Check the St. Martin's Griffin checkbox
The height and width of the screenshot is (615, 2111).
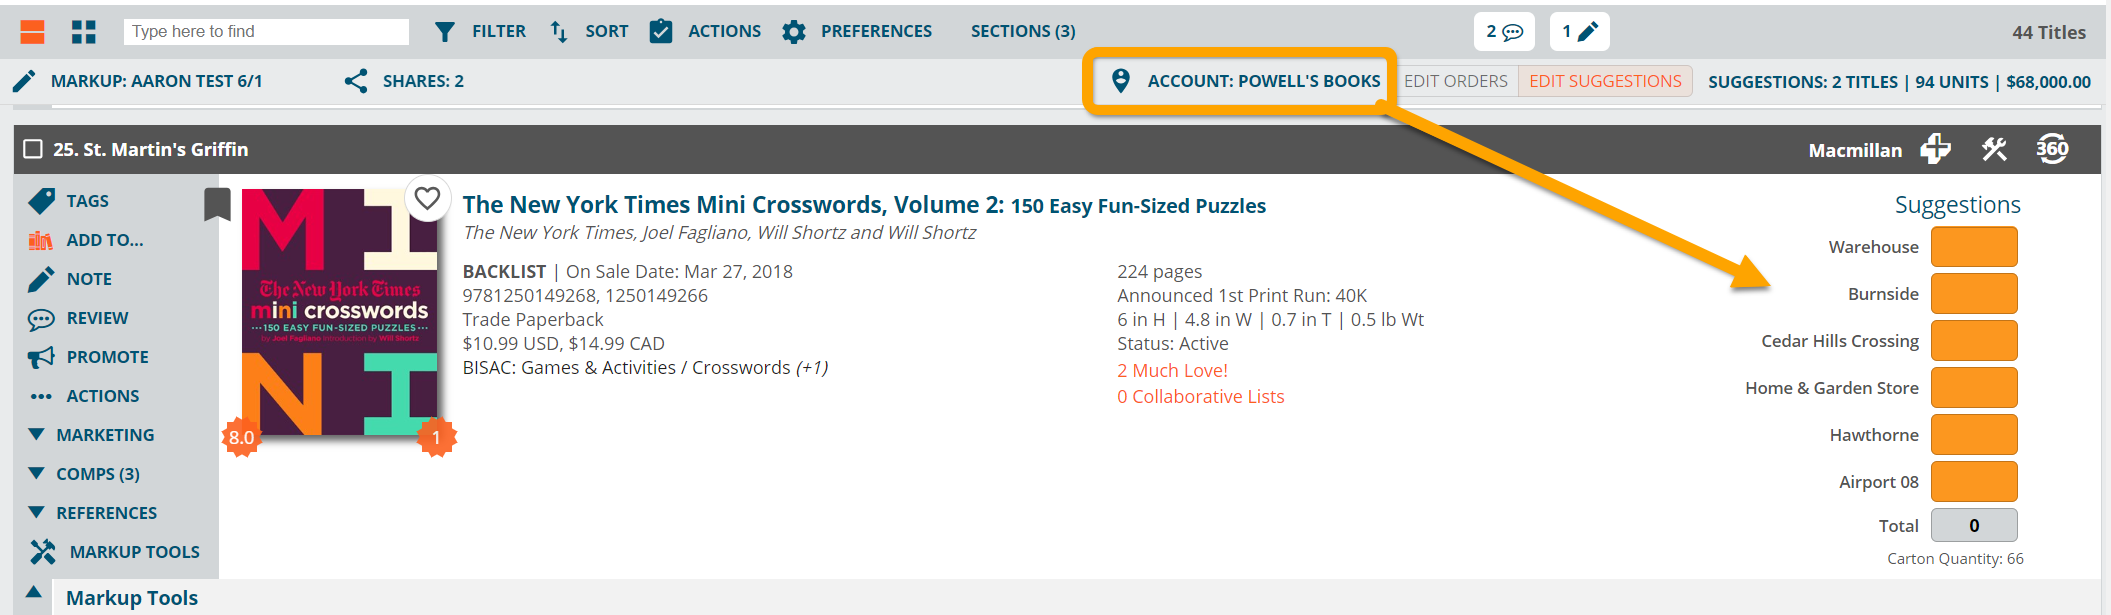coord(33,149)
